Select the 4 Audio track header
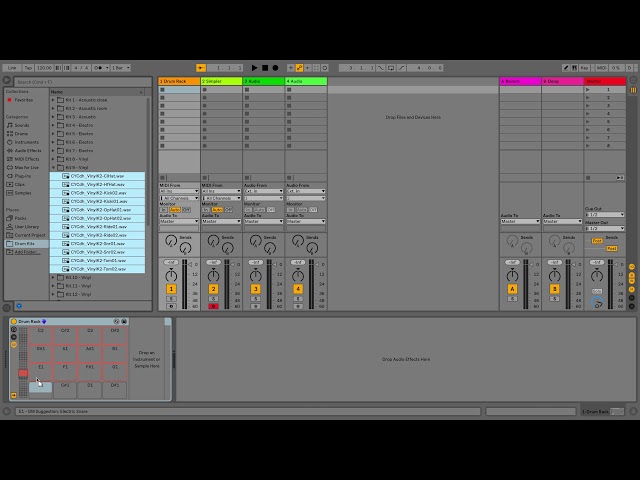This screenshot has width=640, height=480. coord(306,81)
